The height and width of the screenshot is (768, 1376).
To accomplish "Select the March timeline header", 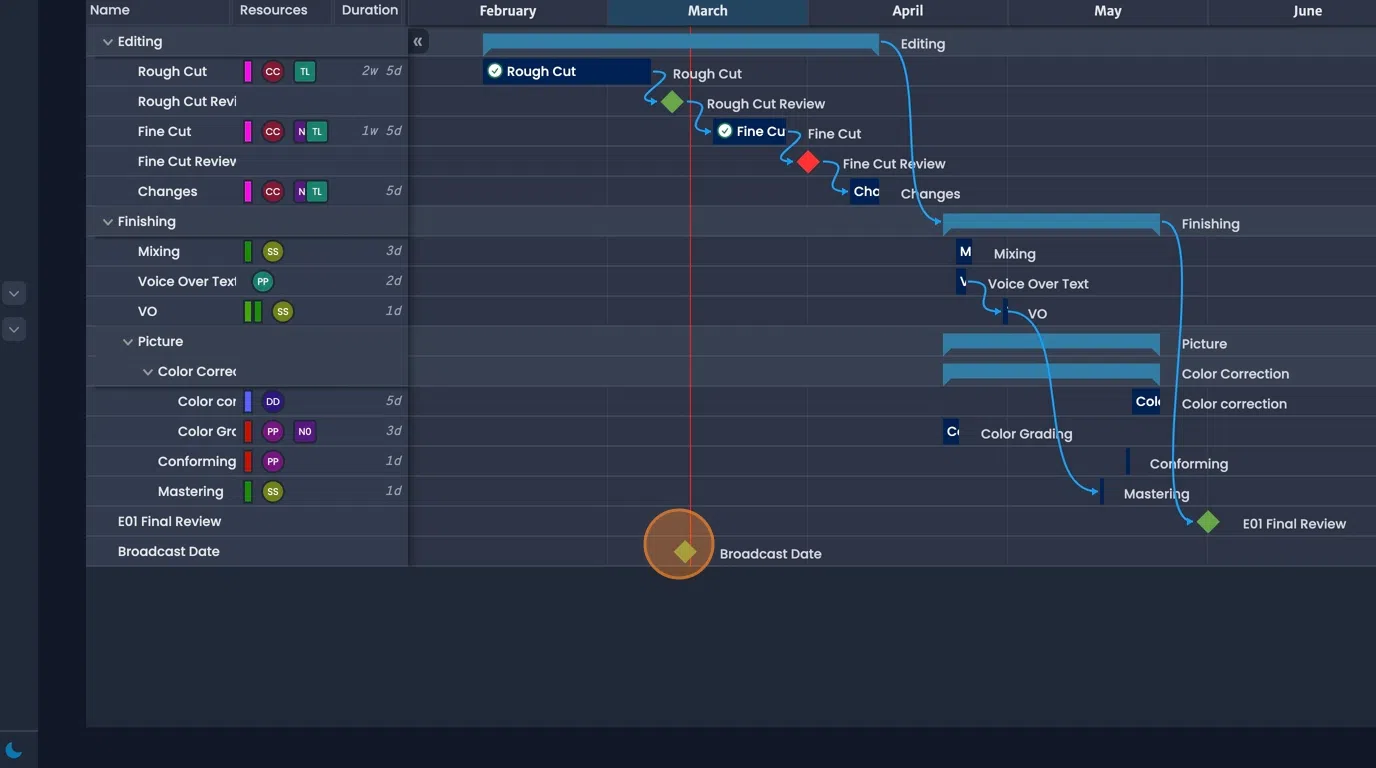I will point(707,11).
